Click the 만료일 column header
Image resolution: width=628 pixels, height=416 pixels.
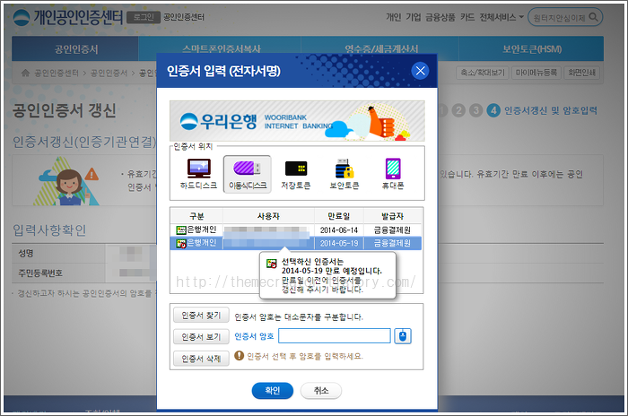pos(339,216)
